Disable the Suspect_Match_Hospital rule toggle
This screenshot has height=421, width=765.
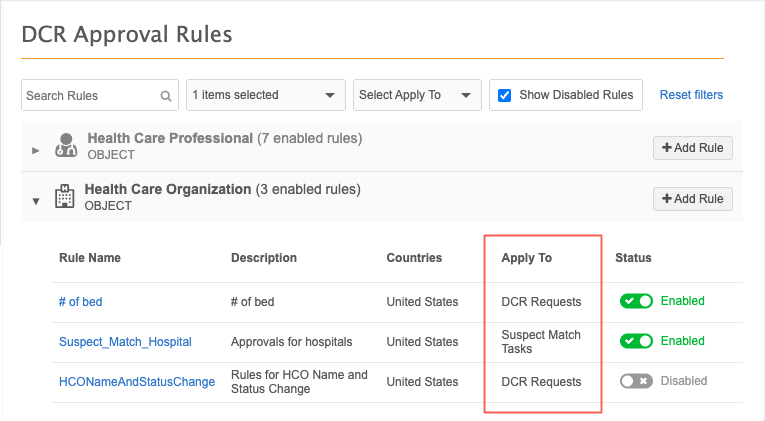(636, 341)
